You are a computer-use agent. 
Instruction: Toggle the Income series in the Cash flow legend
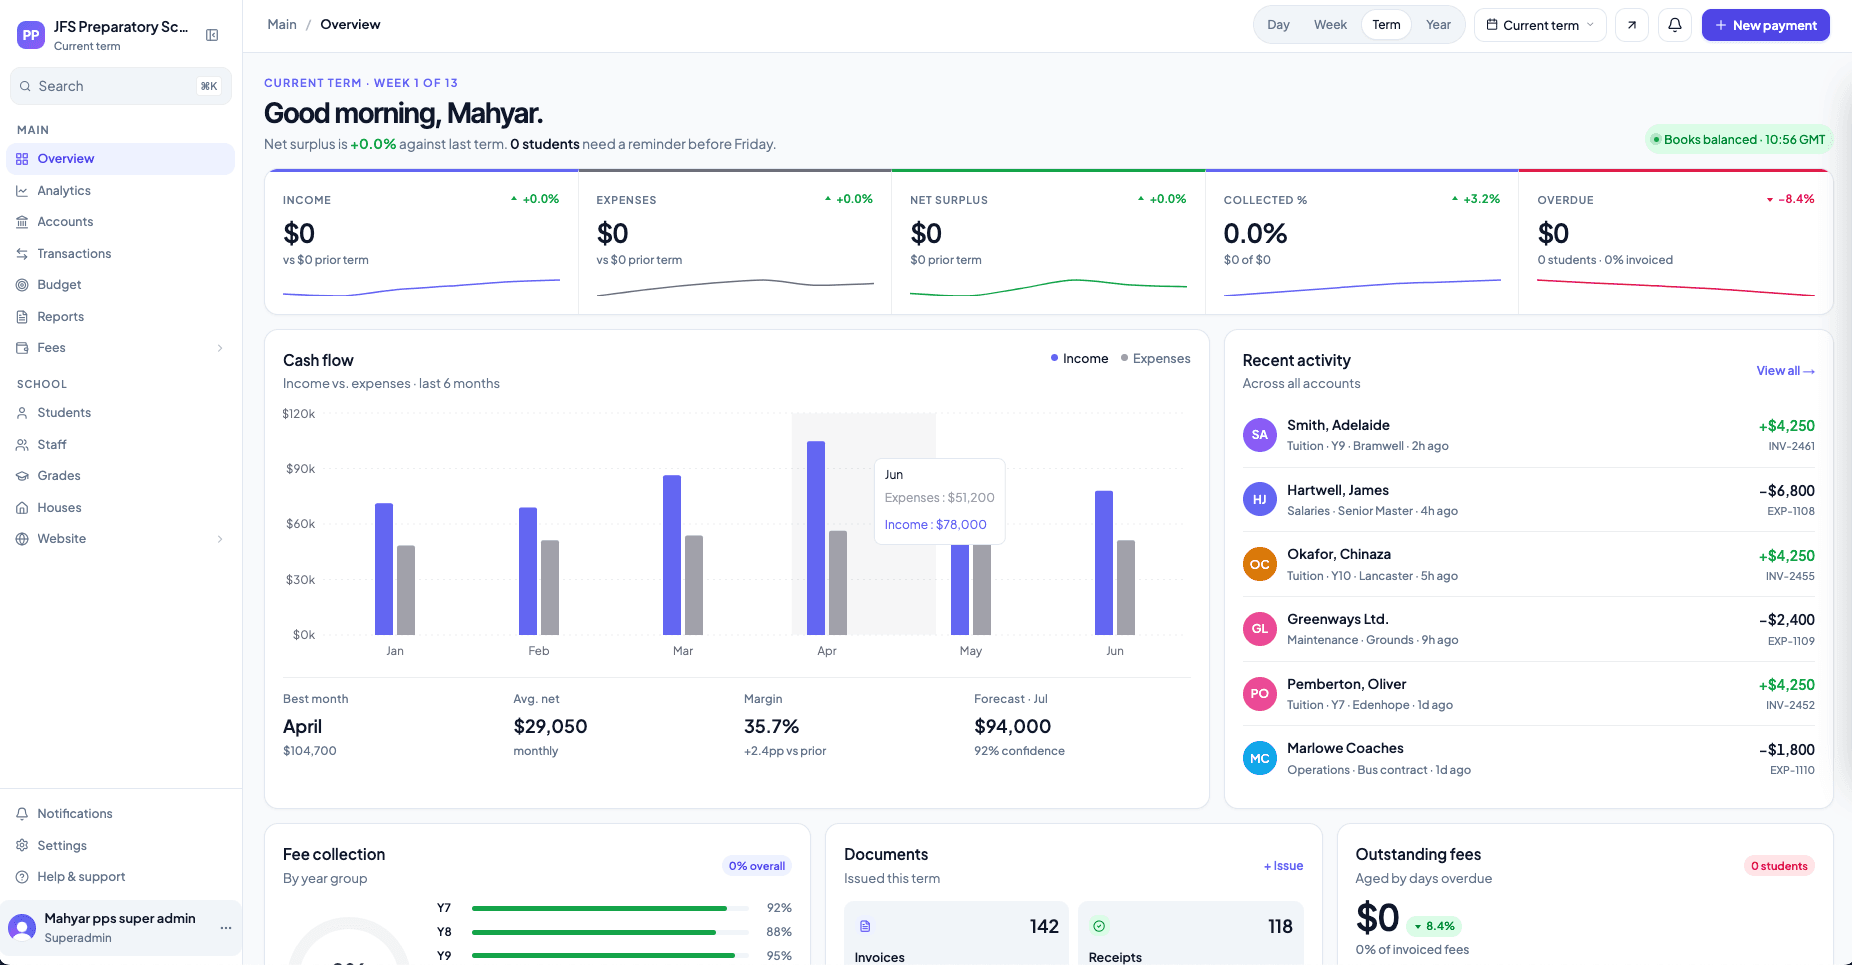1079,359
